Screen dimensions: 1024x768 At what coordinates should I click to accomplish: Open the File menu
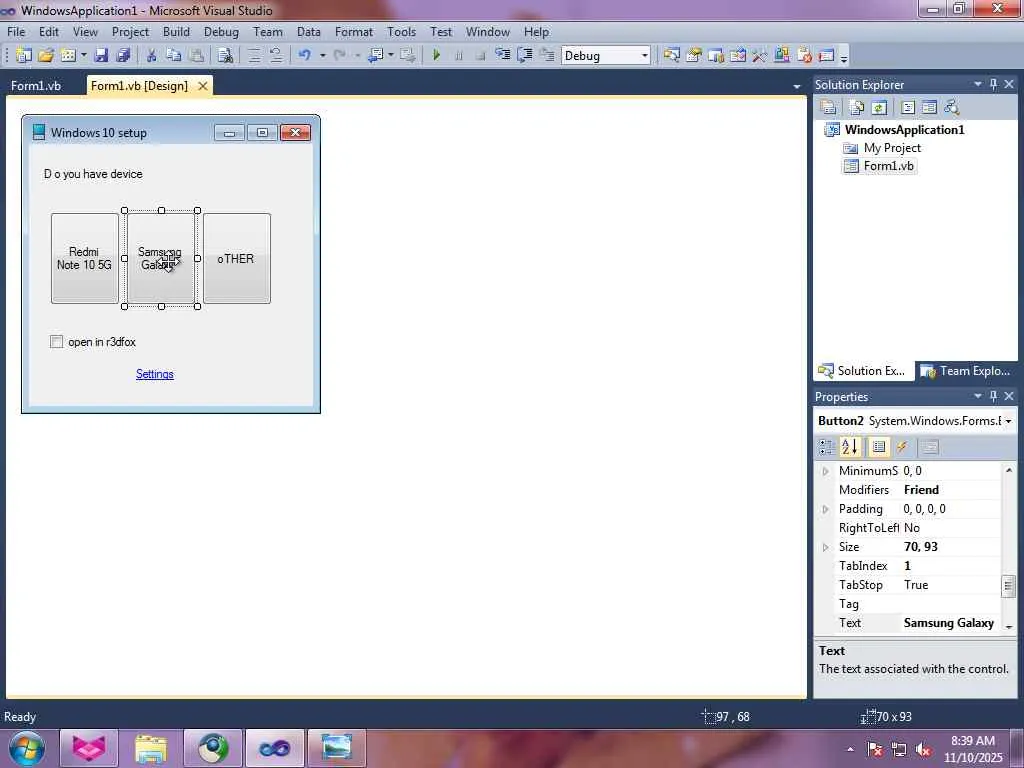(x=16, y=31)
